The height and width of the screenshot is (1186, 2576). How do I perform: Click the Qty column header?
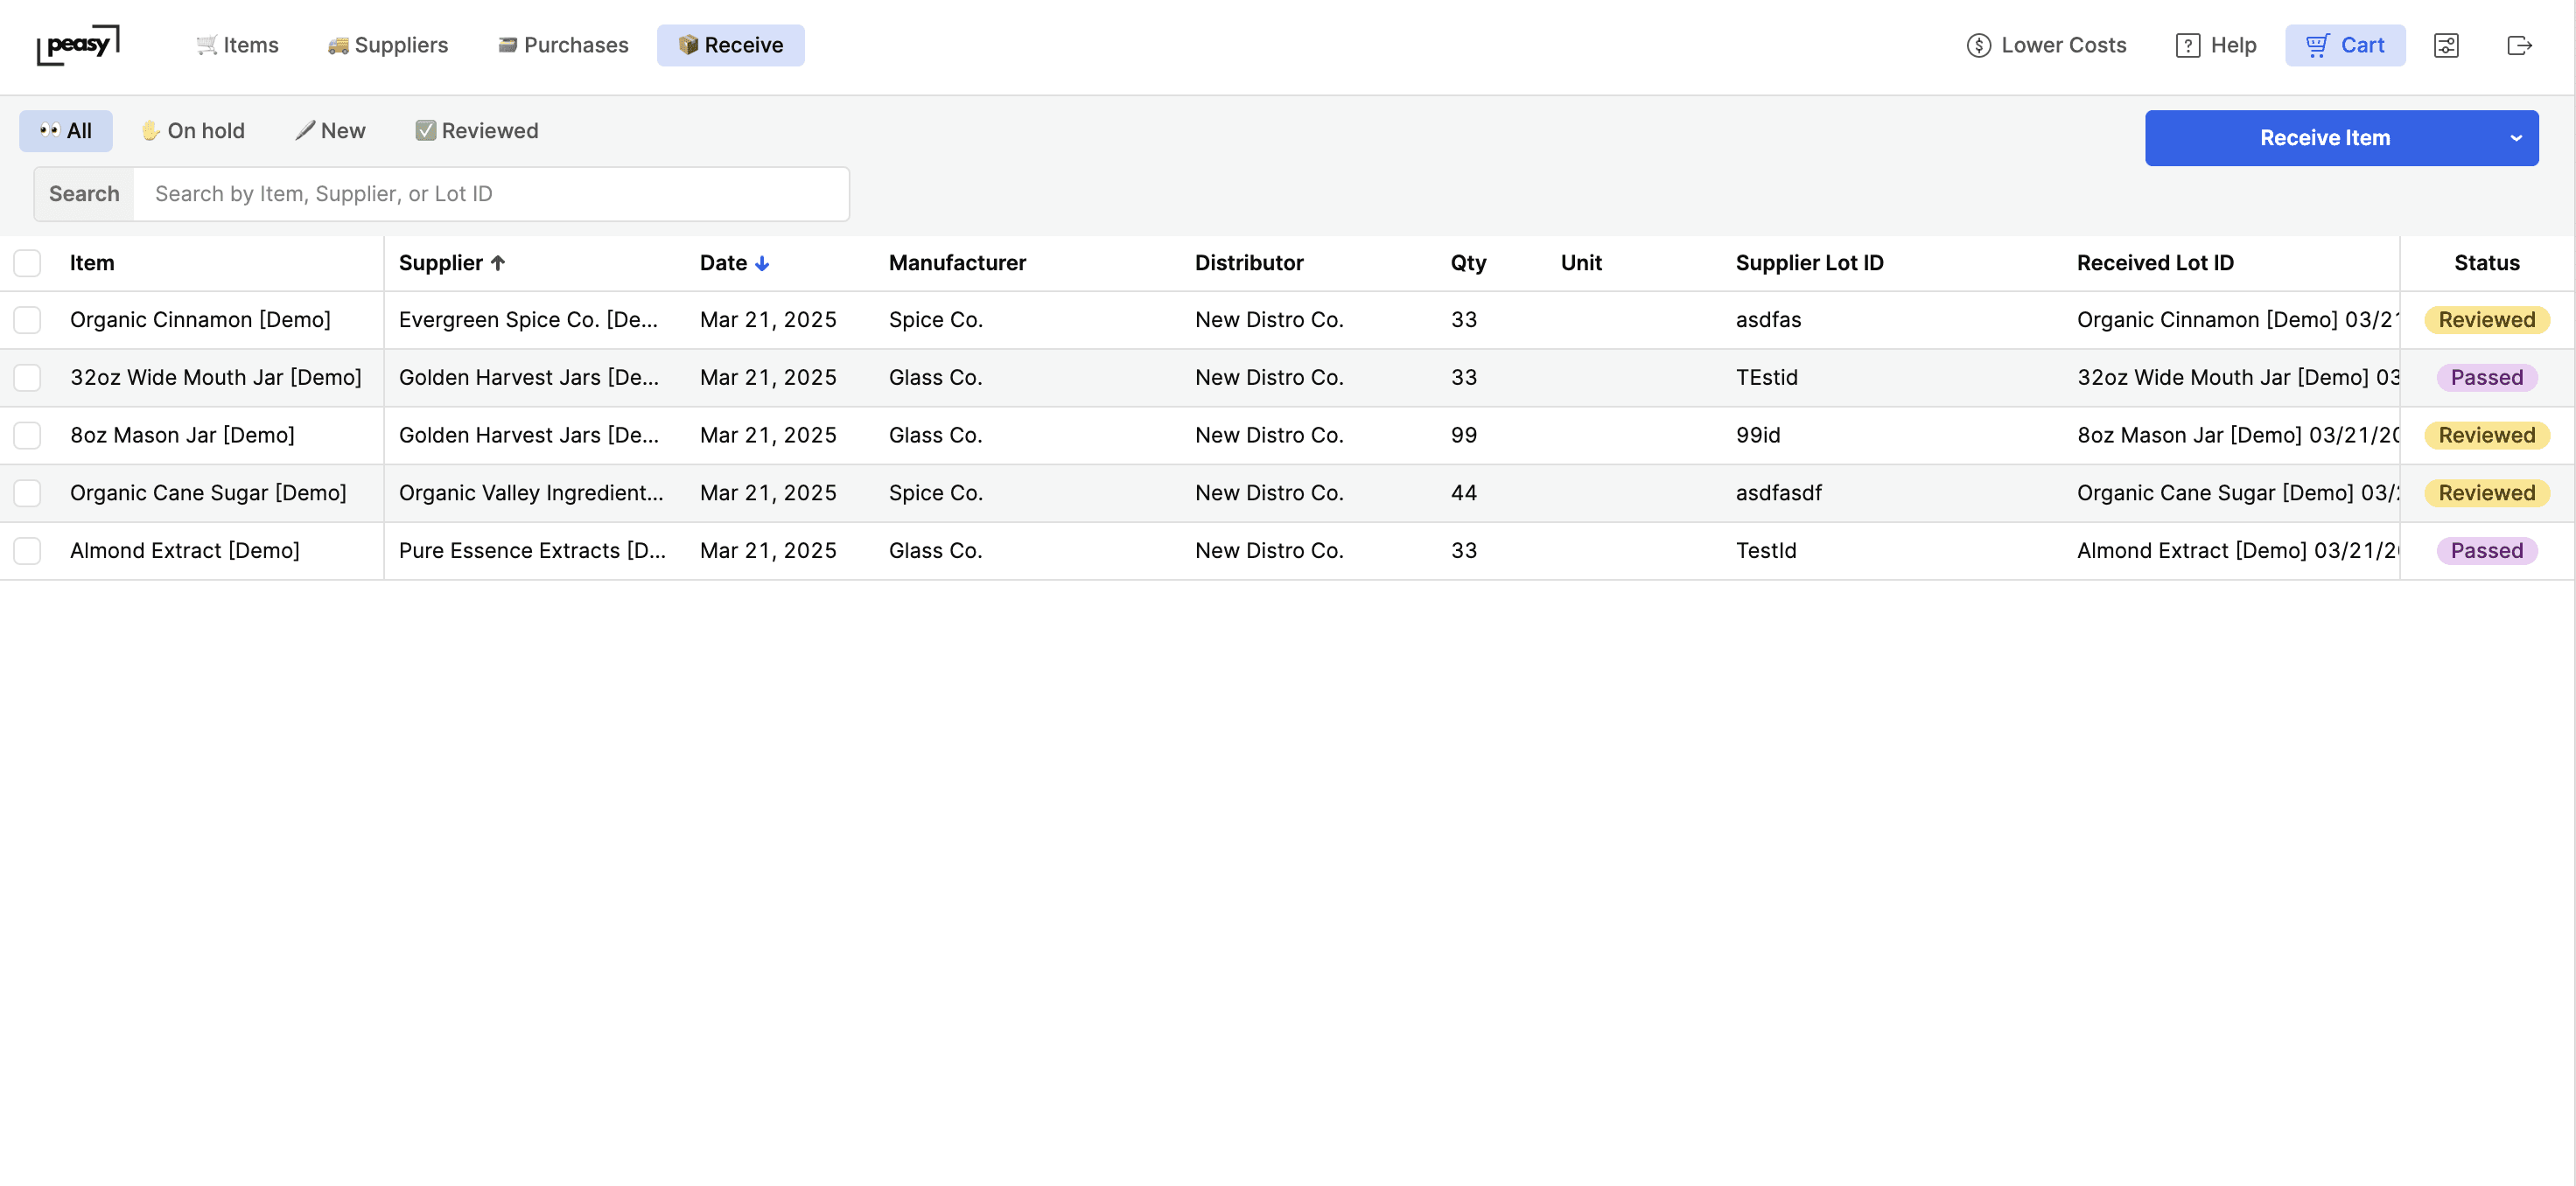click(1468, 263)
